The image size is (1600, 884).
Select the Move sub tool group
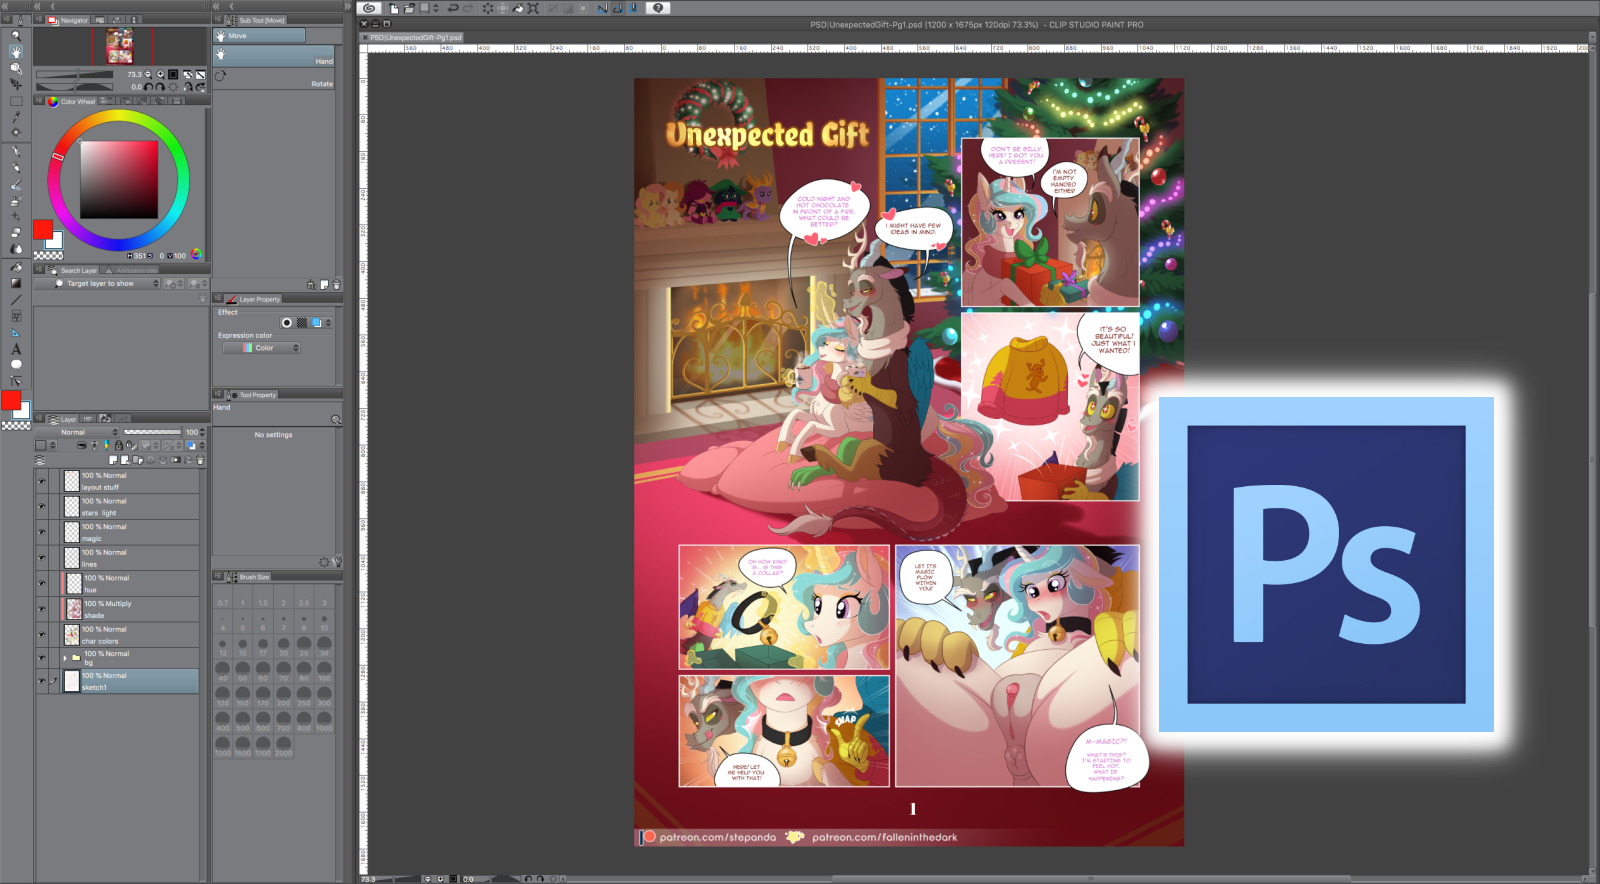coord(259,36)
